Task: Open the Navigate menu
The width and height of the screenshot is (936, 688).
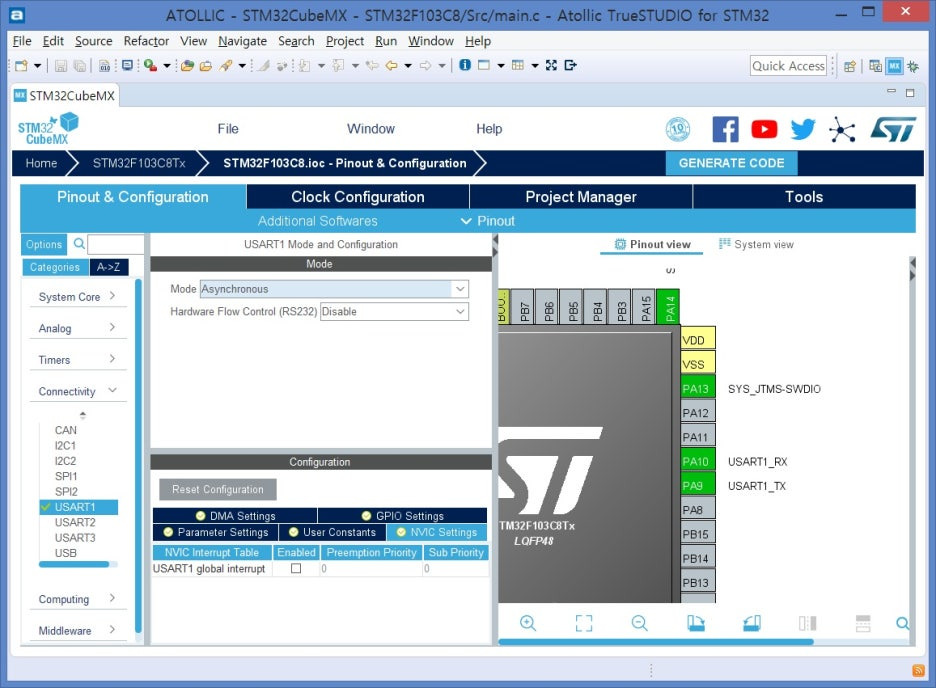Action: point(242,41)
